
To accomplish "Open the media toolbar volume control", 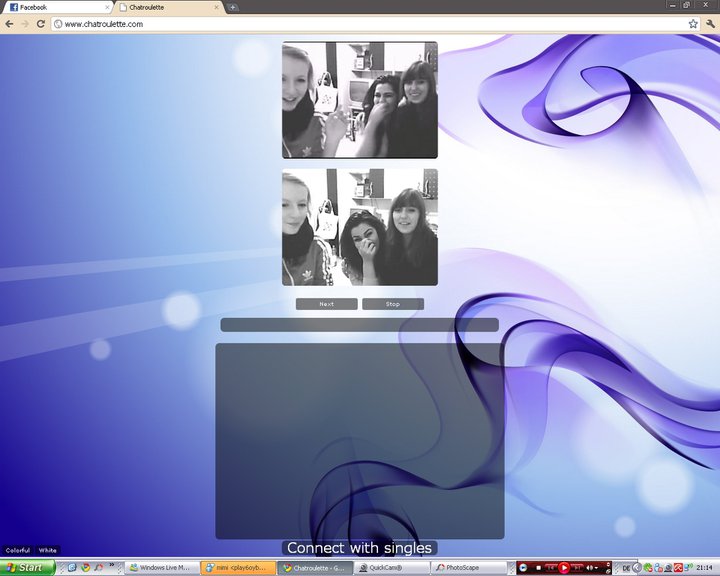I will tap(592, 568).
